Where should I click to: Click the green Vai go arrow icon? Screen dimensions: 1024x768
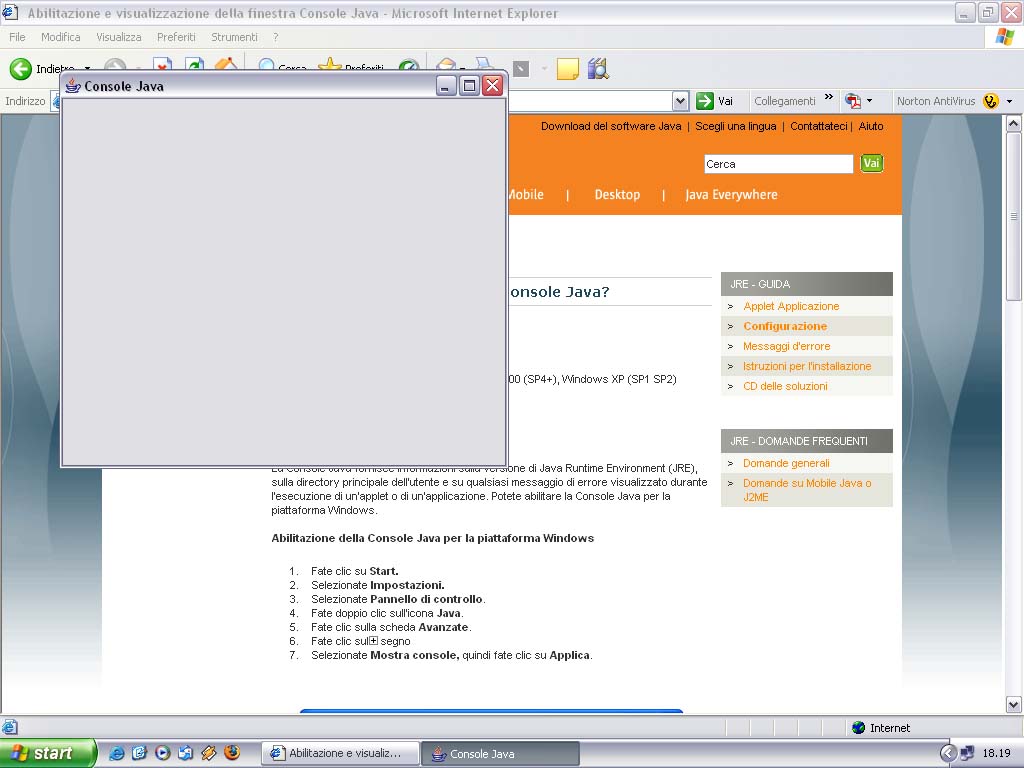tap(705, 101)
